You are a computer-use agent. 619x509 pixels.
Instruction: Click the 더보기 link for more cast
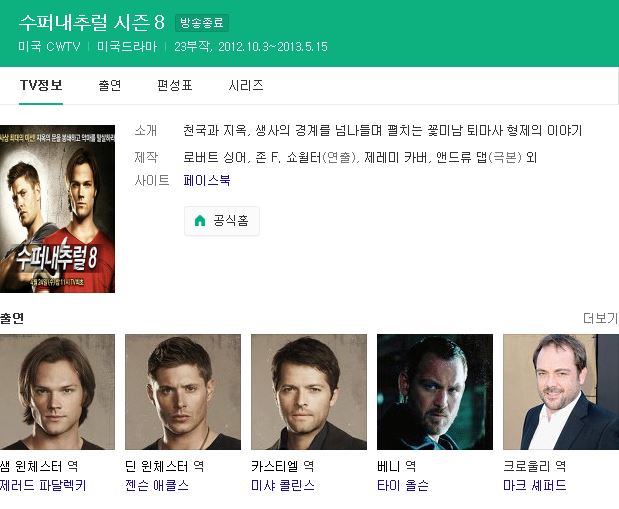pos(600,318)
